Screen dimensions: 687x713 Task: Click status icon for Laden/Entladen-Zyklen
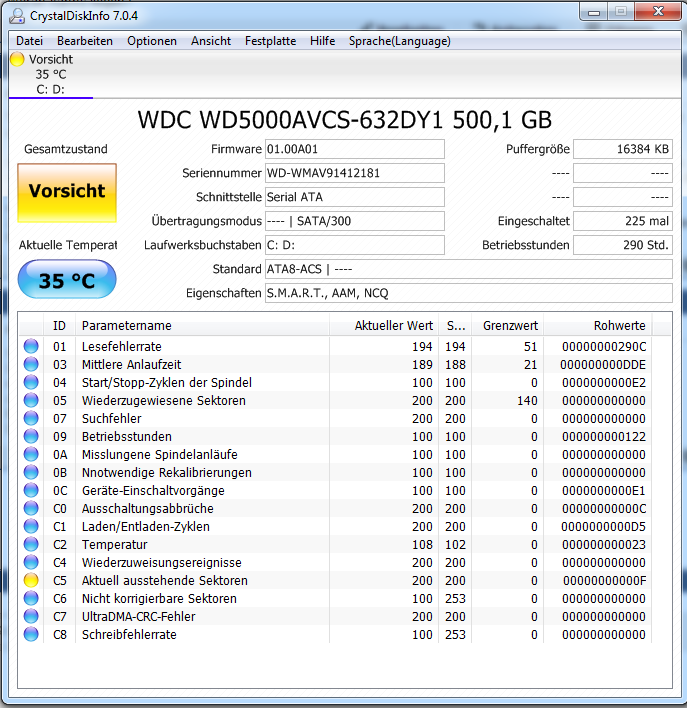click(31, 526)
